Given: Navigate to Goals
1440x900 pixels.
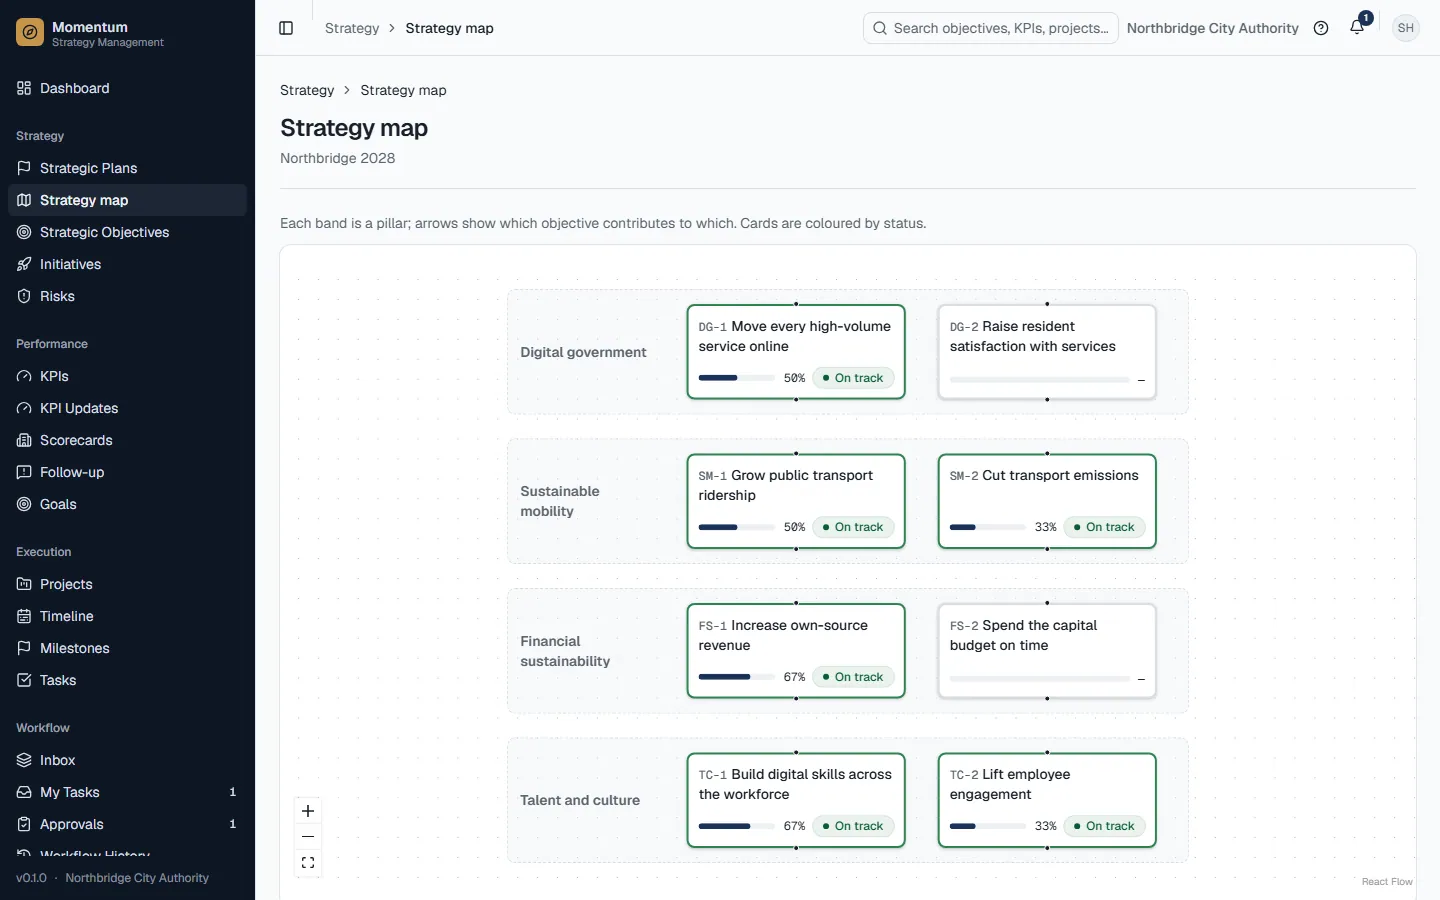Looking at the screenshot, I should pos(127,504).
